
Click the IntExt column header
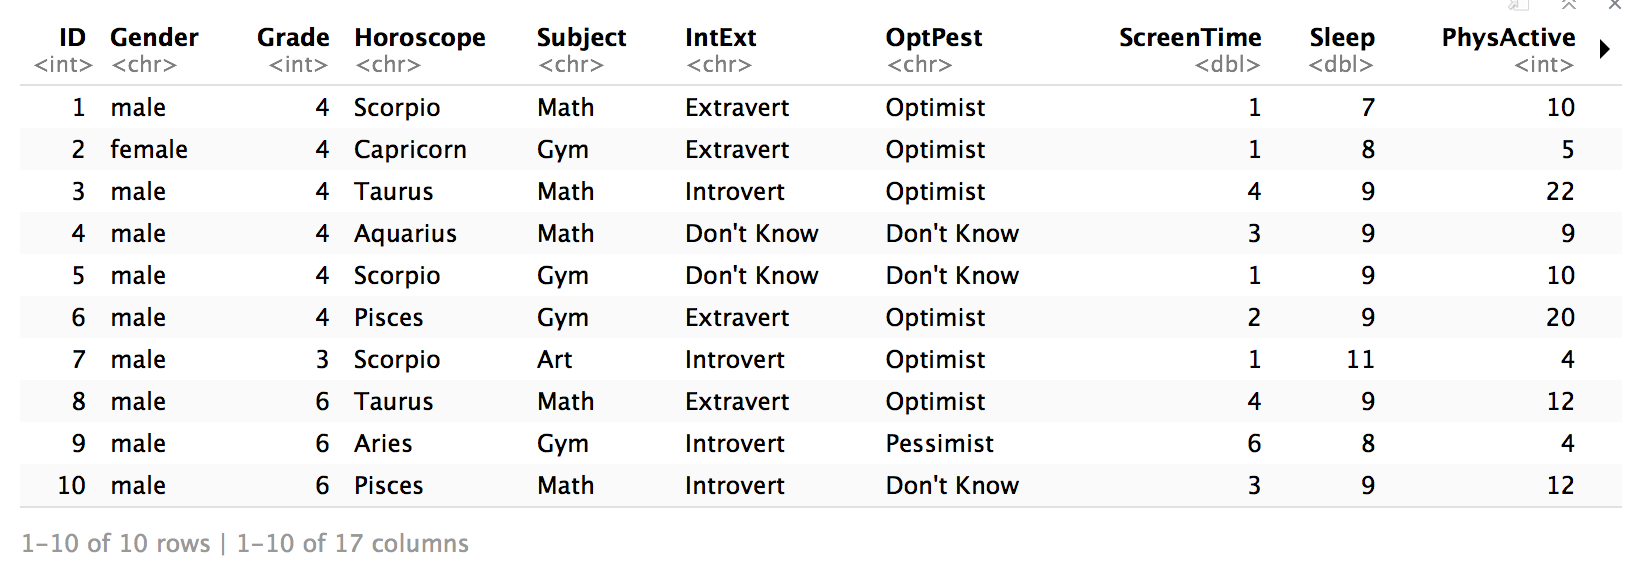pyautogui.click(x=720, y=38)
